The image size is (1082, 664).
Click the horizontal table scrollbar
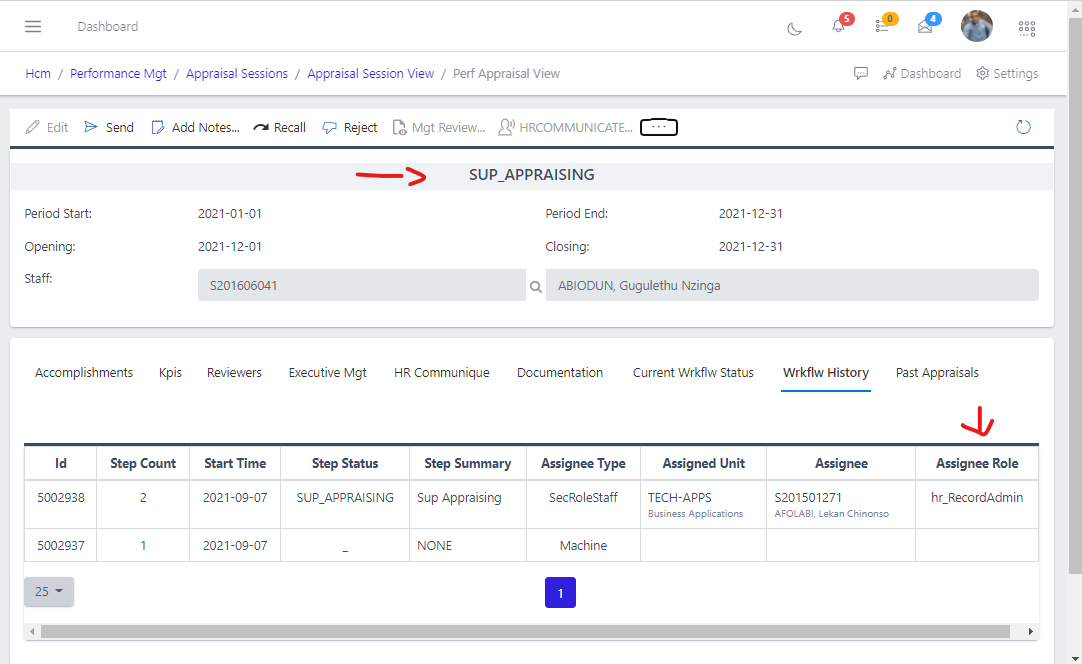pyautogui.click(x=525, y=632)
